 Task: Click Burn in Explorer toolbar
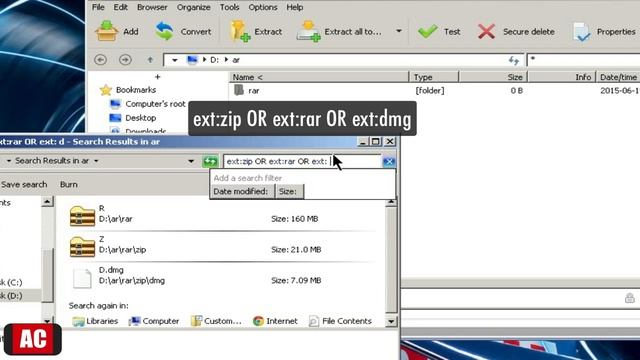click(69, 184)
